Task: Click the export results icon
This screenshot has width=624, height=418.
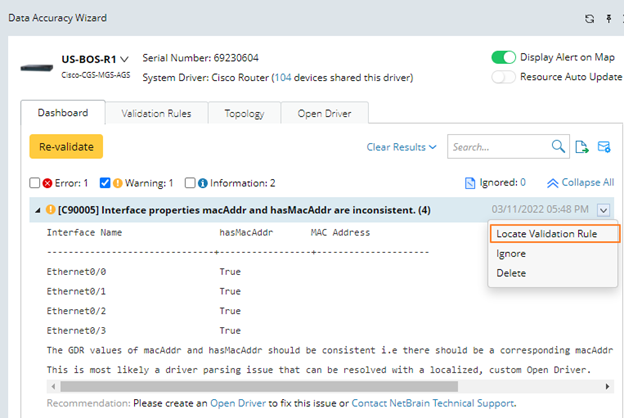Action: point(582,146)
